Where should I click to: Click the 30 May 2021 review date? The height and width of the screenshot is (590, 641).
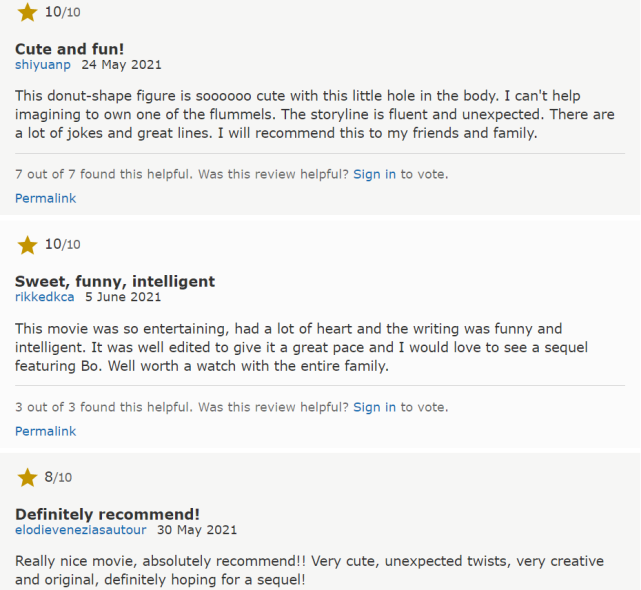point(197,530)
